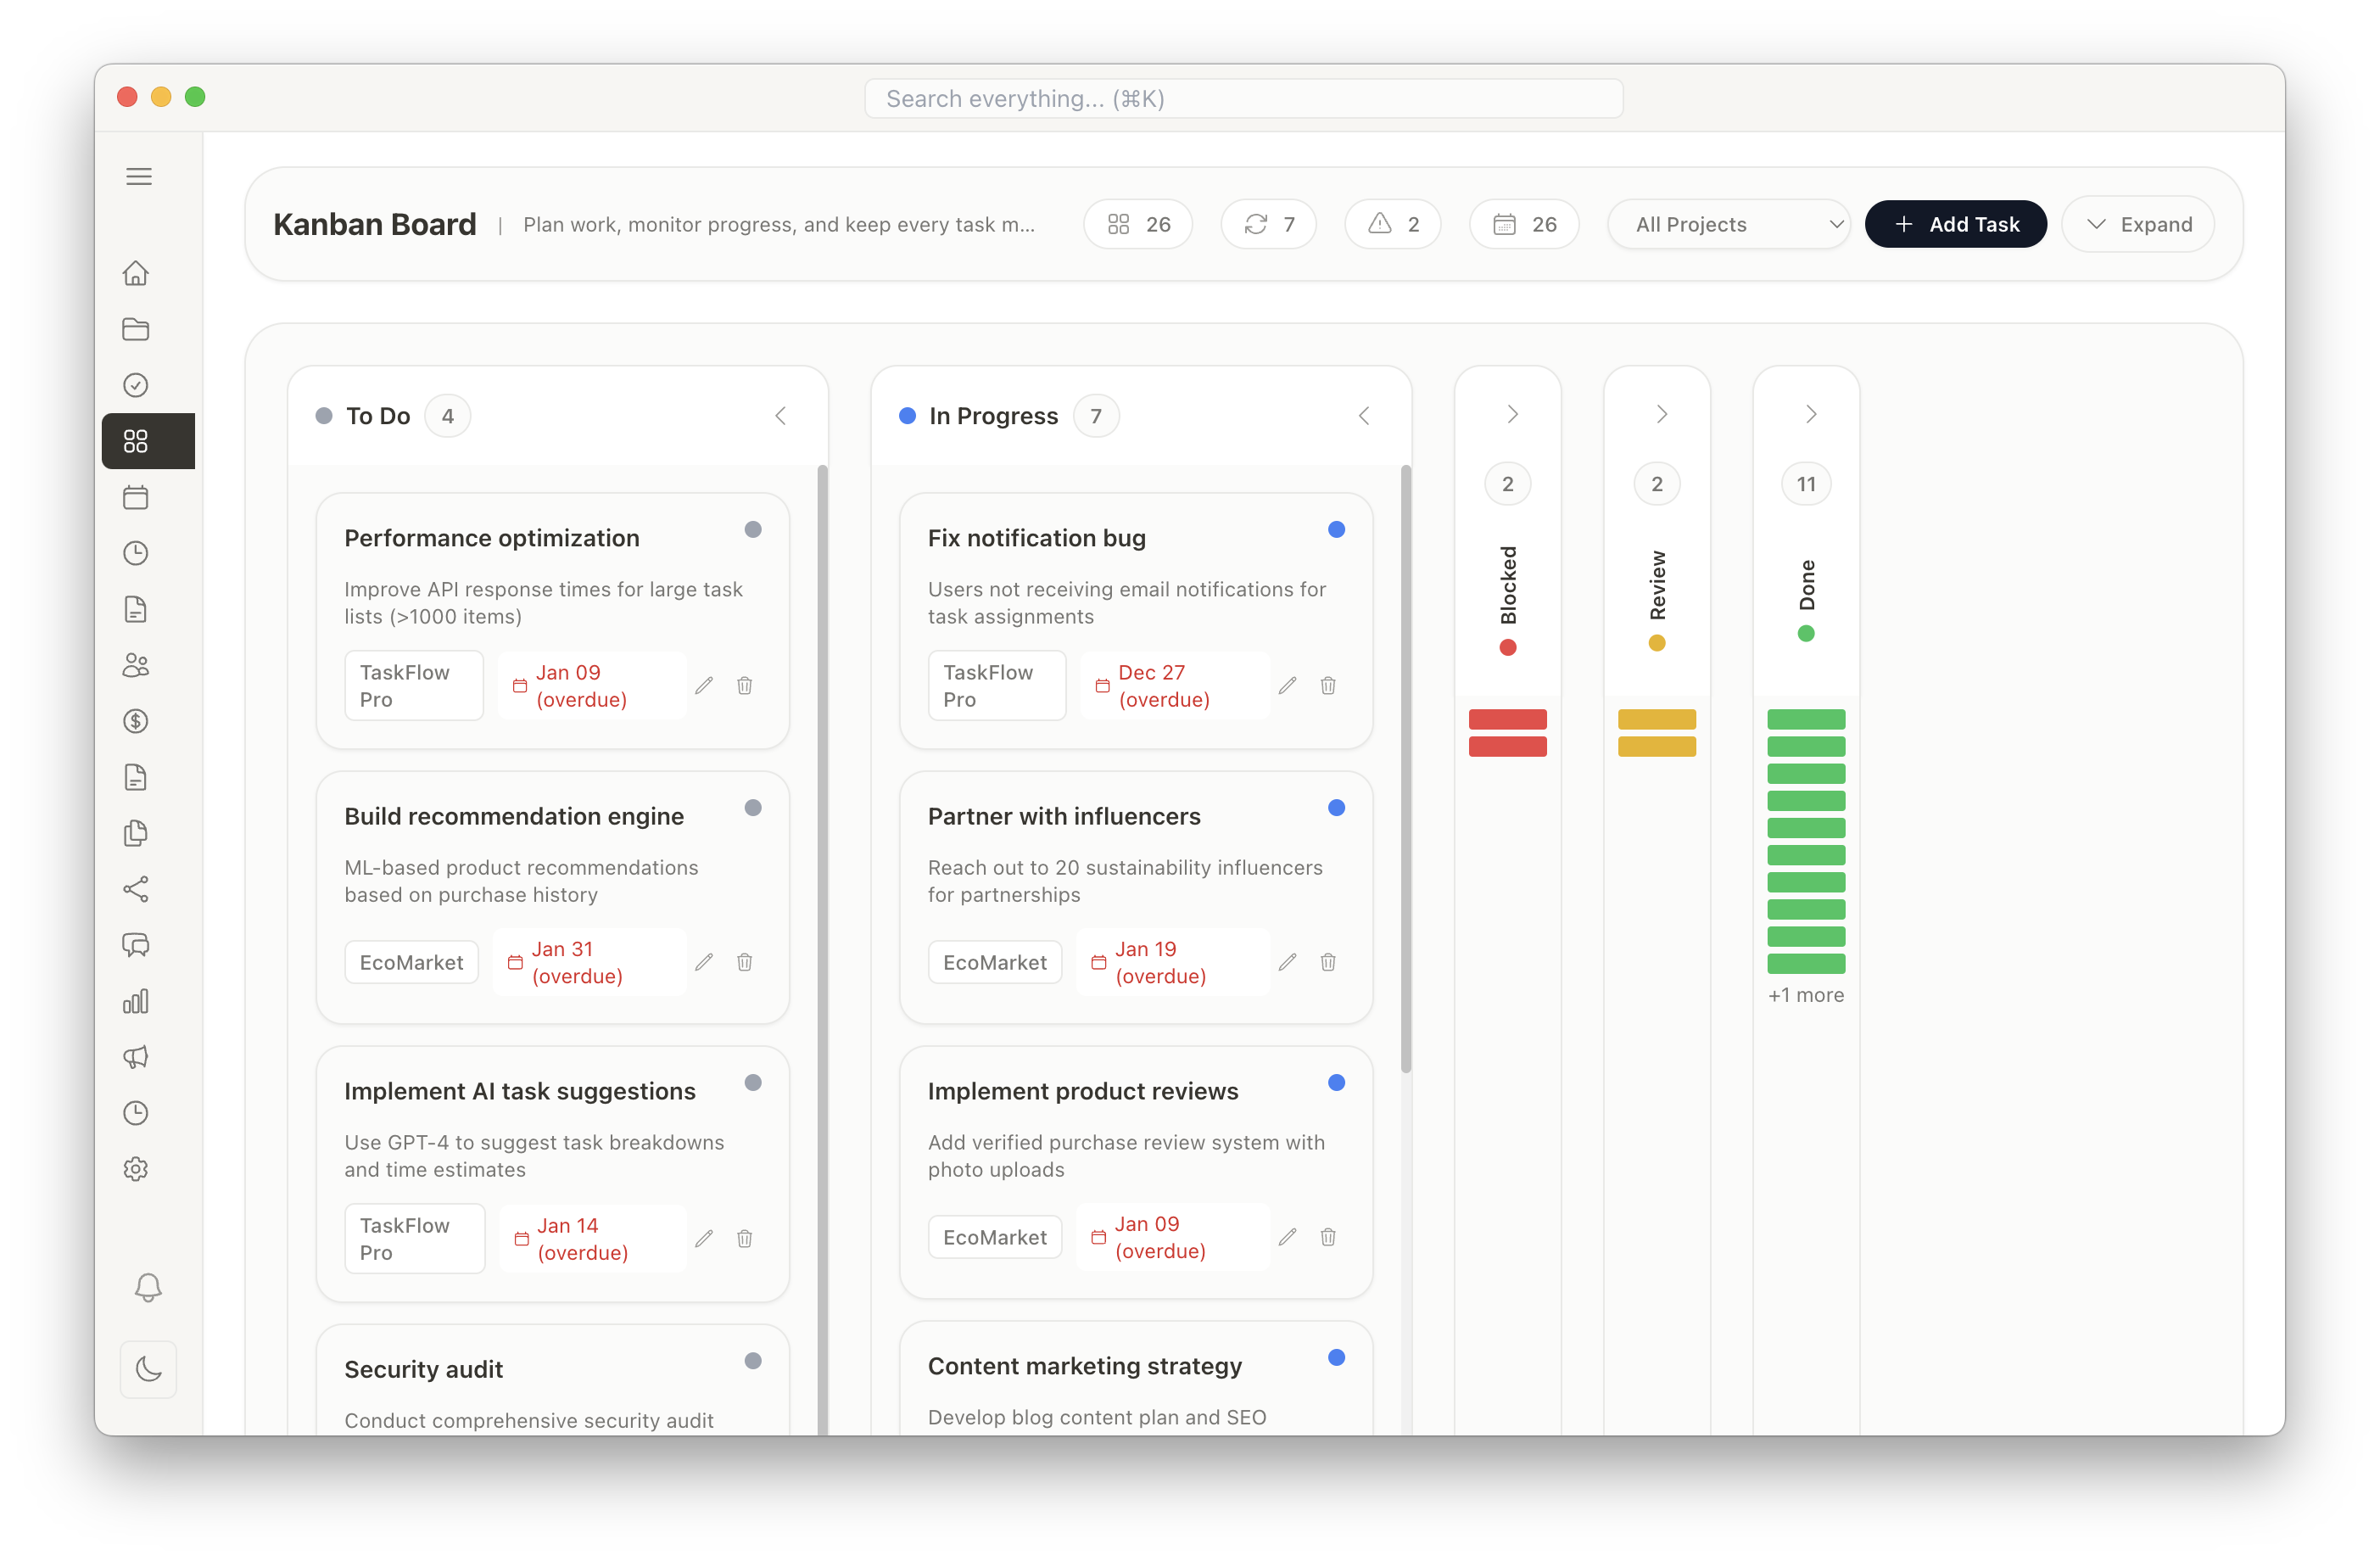The width and height of the screenshot is (2380, 1561).
Task: Delete the Implement product reviews task
Action: tap(1328, 1237)
